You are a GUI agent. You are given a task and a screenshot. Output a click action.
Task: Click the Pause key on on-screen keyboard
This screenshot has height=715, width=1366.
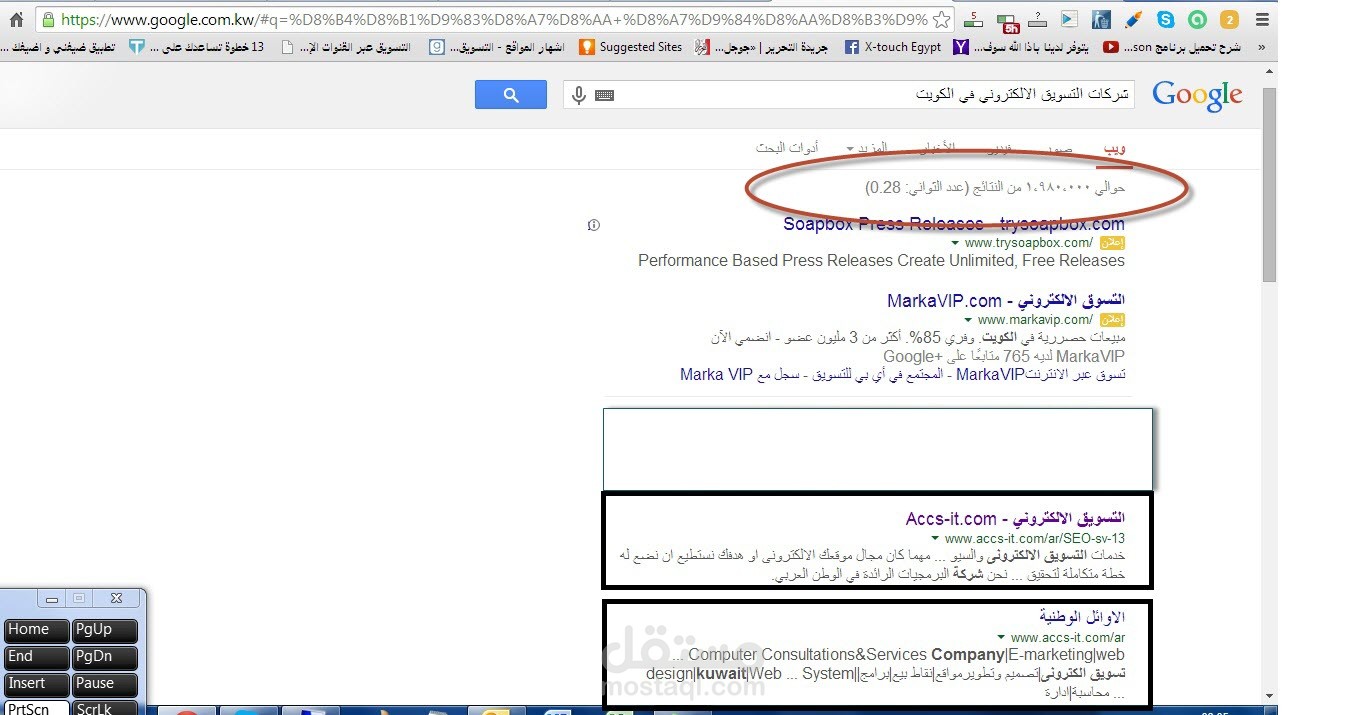click(x=104, y=684)
